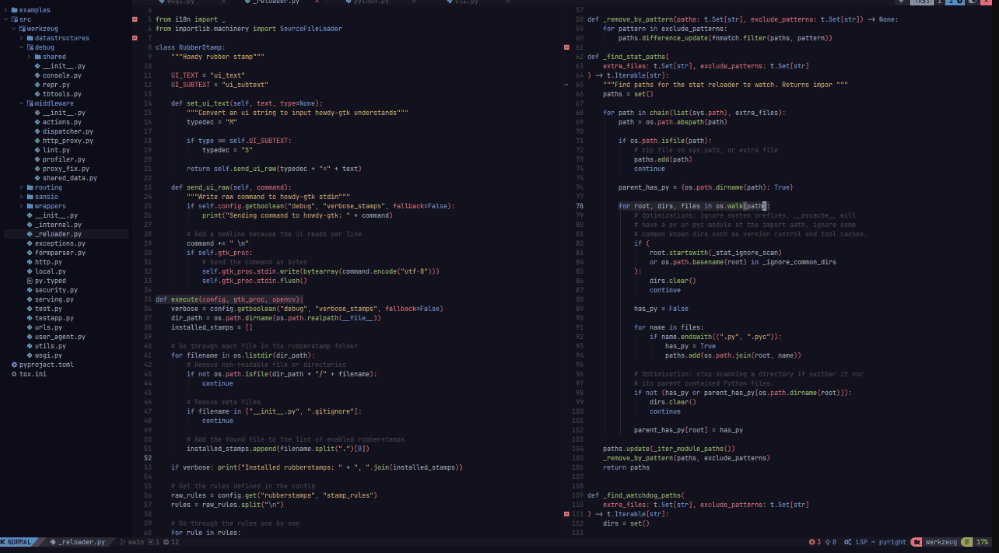The image size is (999, 553).
Task: Open tbtools.py in the file tree
Action: point(62,94)
